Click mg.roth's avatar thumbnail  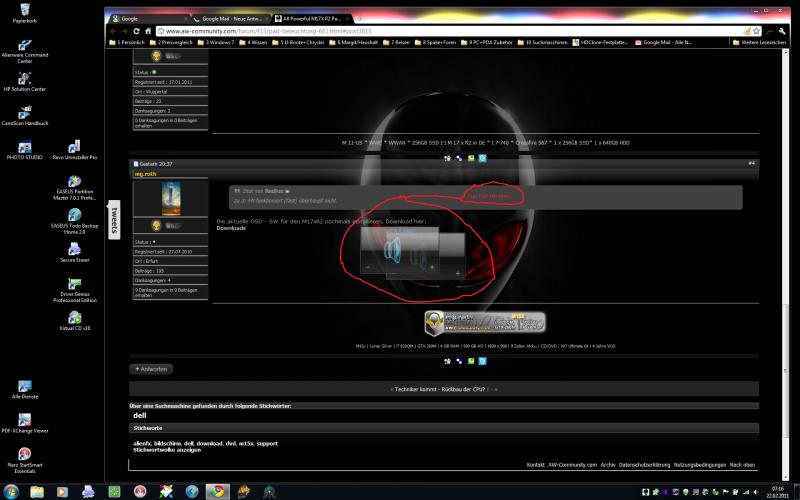coord(170,198)
